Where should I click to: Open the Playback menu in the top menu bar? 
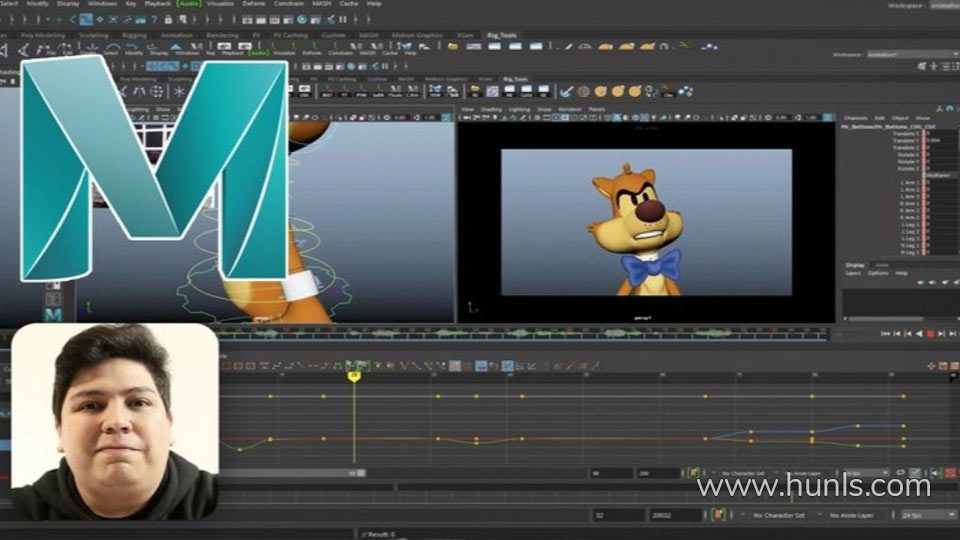coord(158,4)
